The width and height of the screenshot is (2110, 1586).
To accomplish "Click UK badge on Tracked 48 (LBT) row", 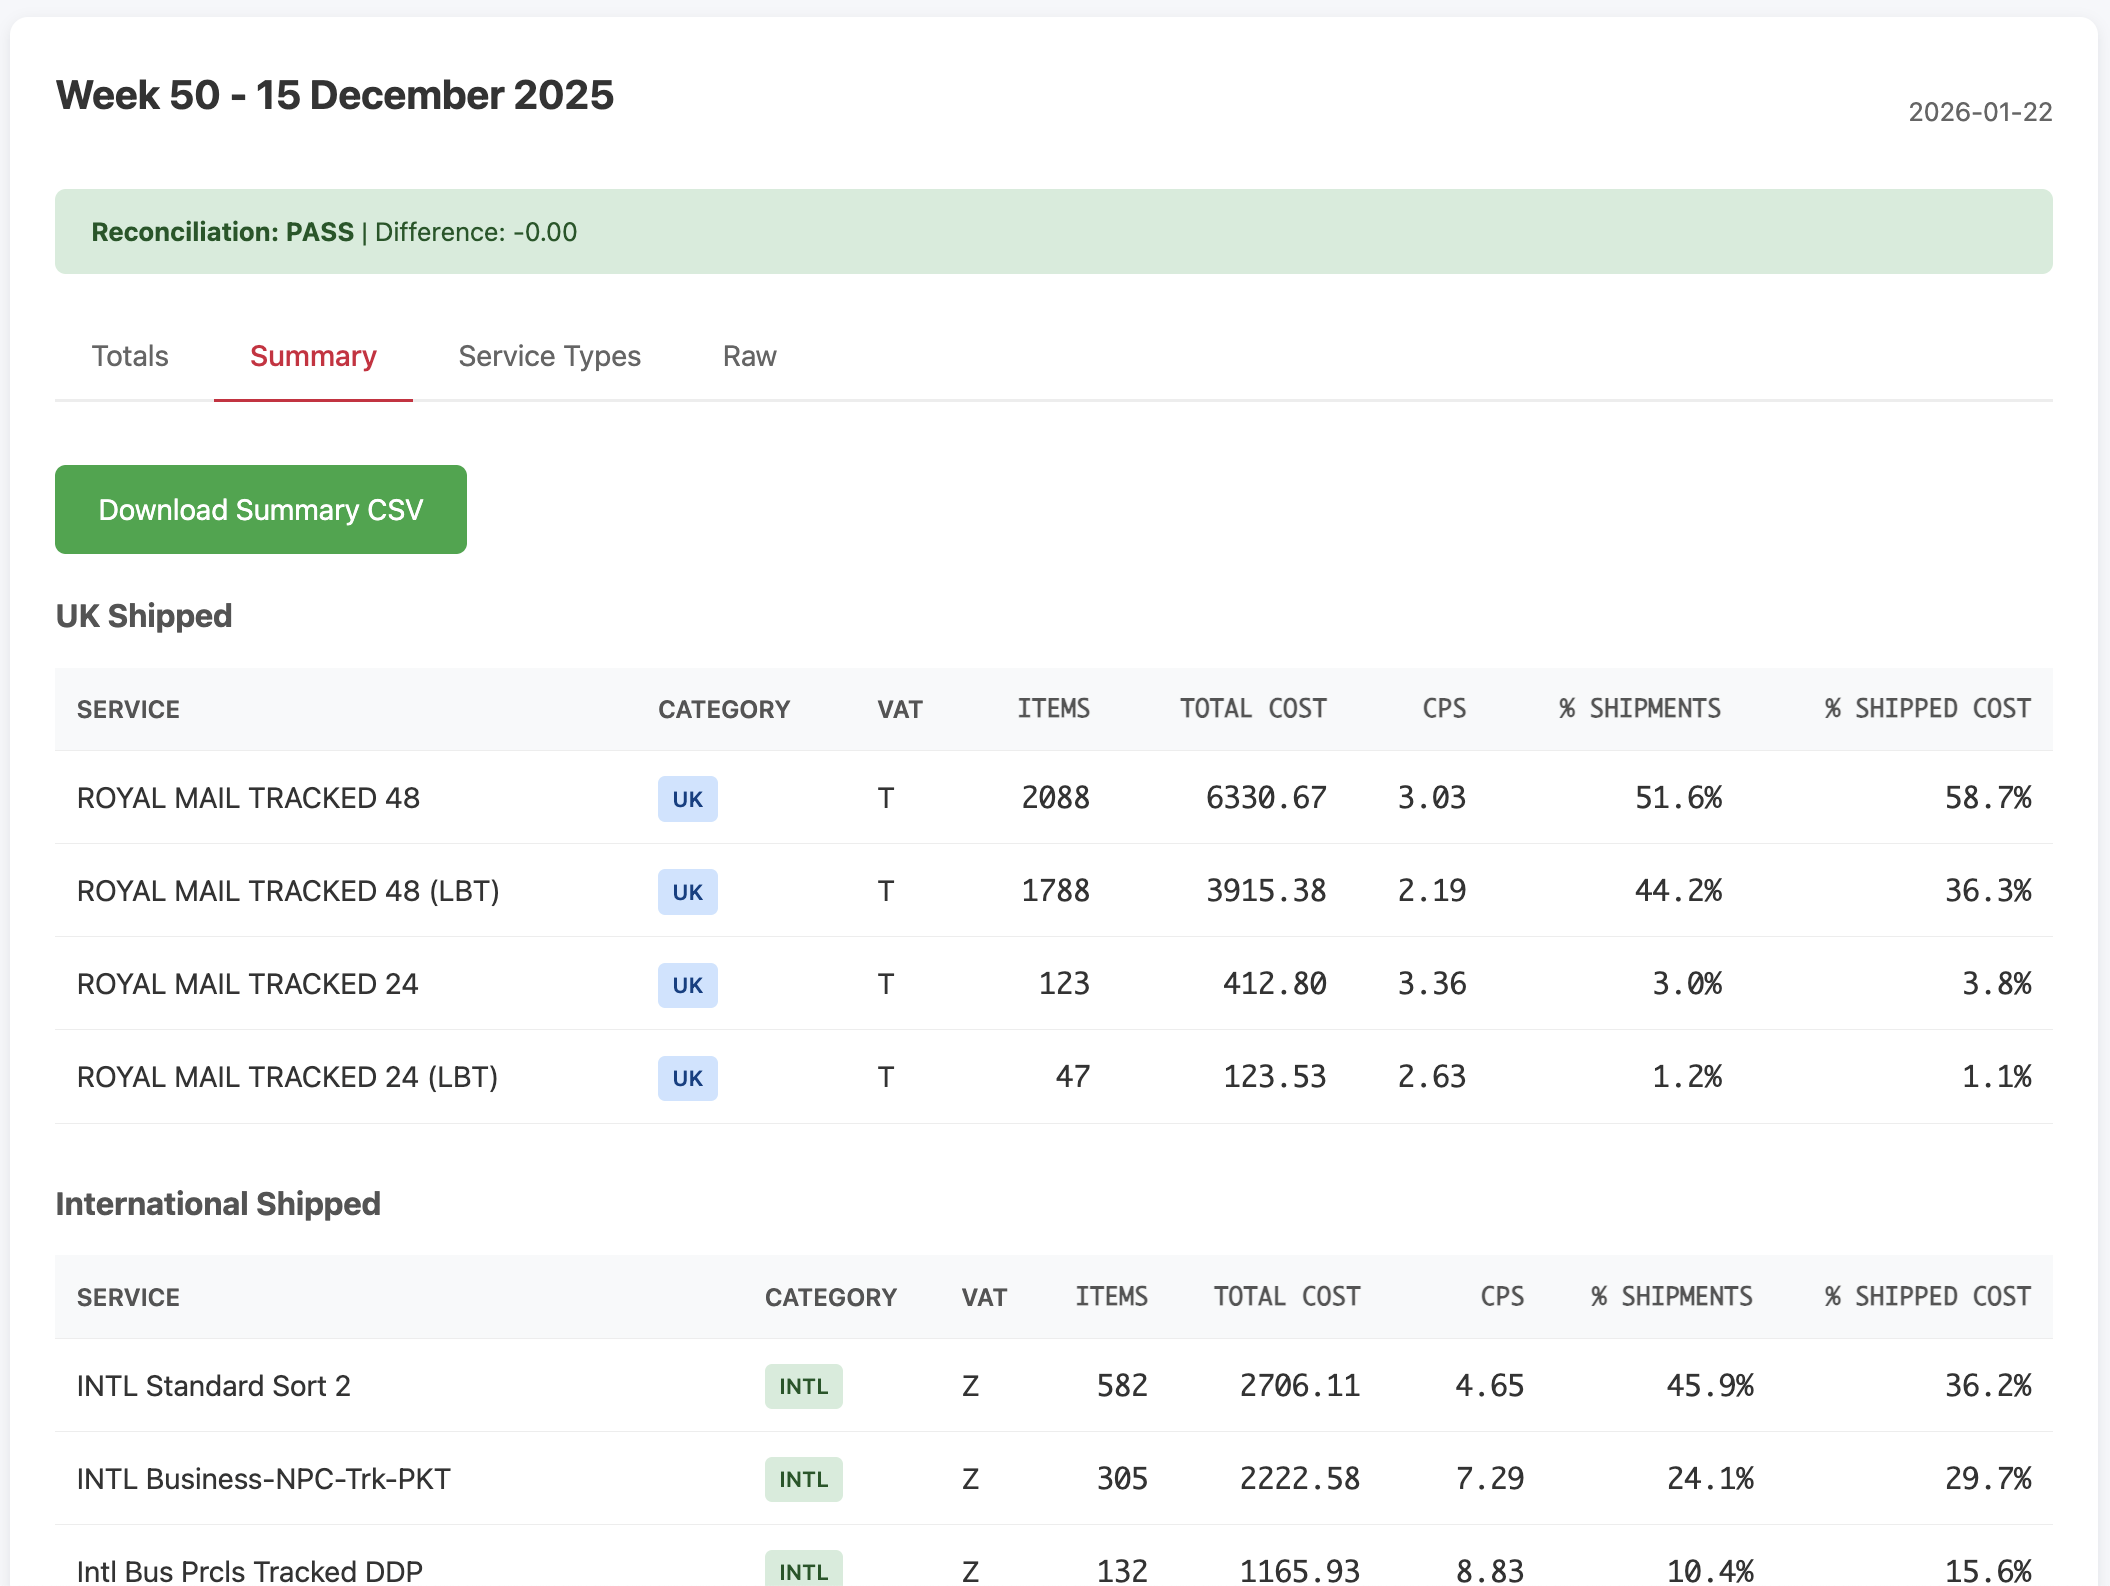I will 687,892.
